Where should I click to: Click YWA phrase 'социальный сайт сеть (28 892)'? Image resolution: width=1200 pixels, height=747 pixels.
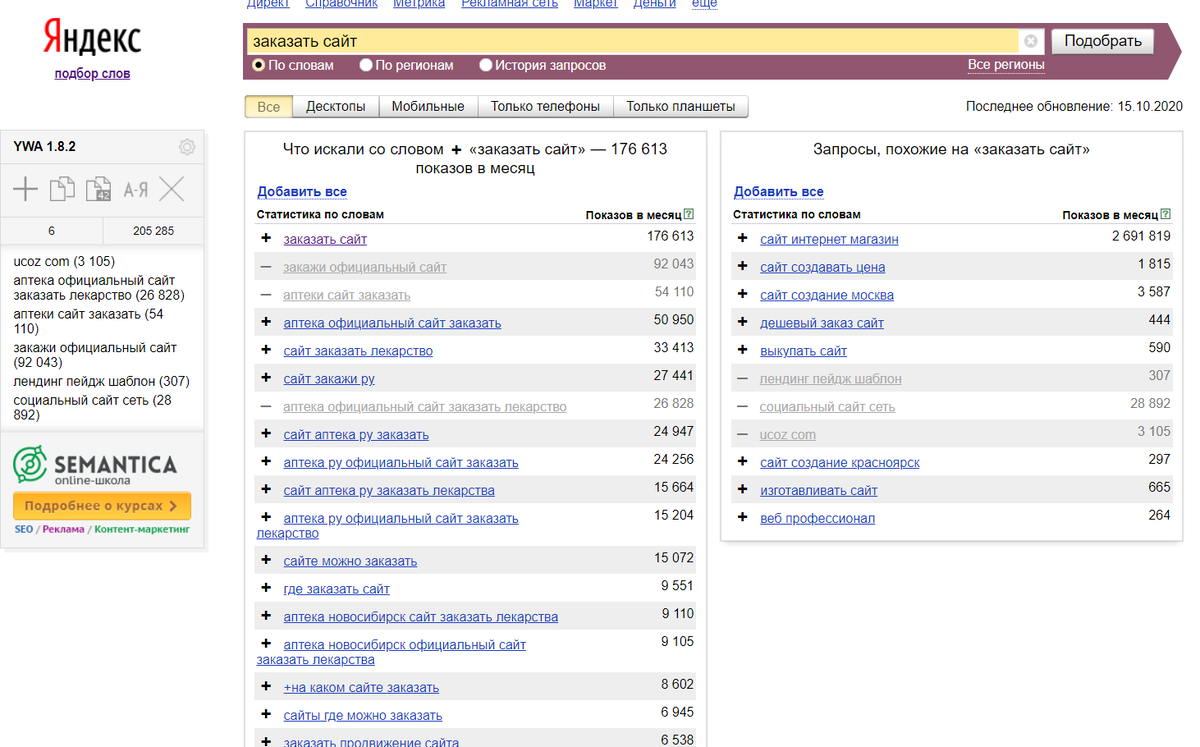tap(93, 407)
